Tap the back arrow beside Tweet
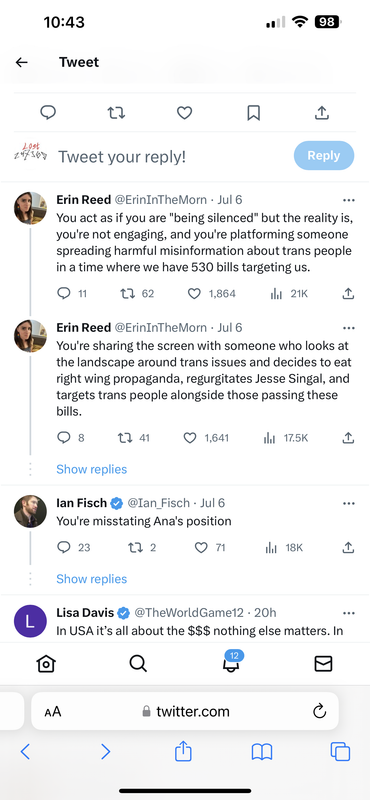Viewport: 370px width, 800px height. click(x=21, y=62)
